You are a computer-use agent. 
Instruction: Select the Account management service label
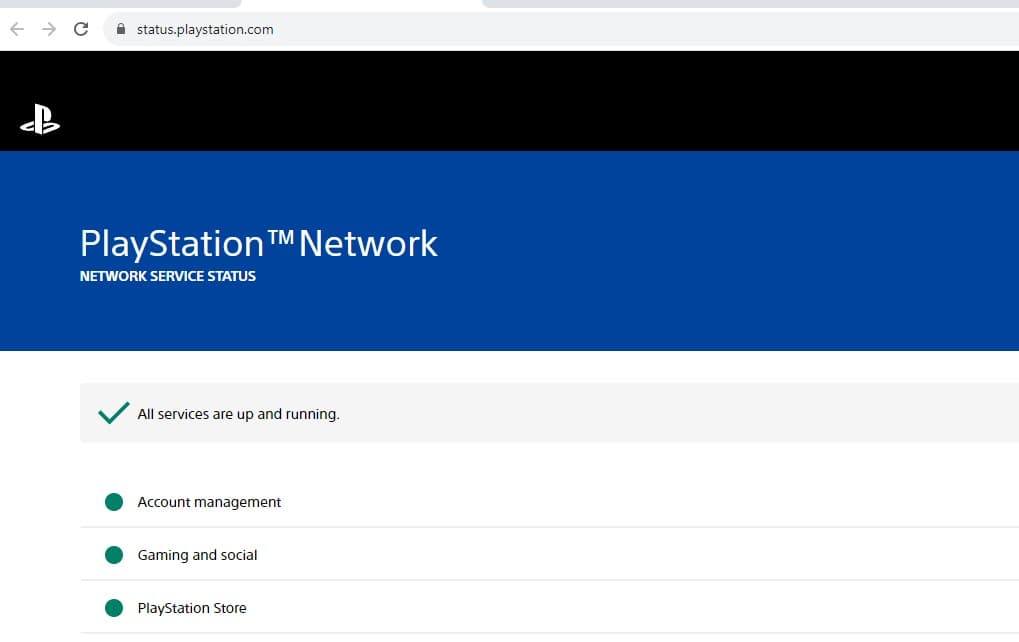[208, 501]
